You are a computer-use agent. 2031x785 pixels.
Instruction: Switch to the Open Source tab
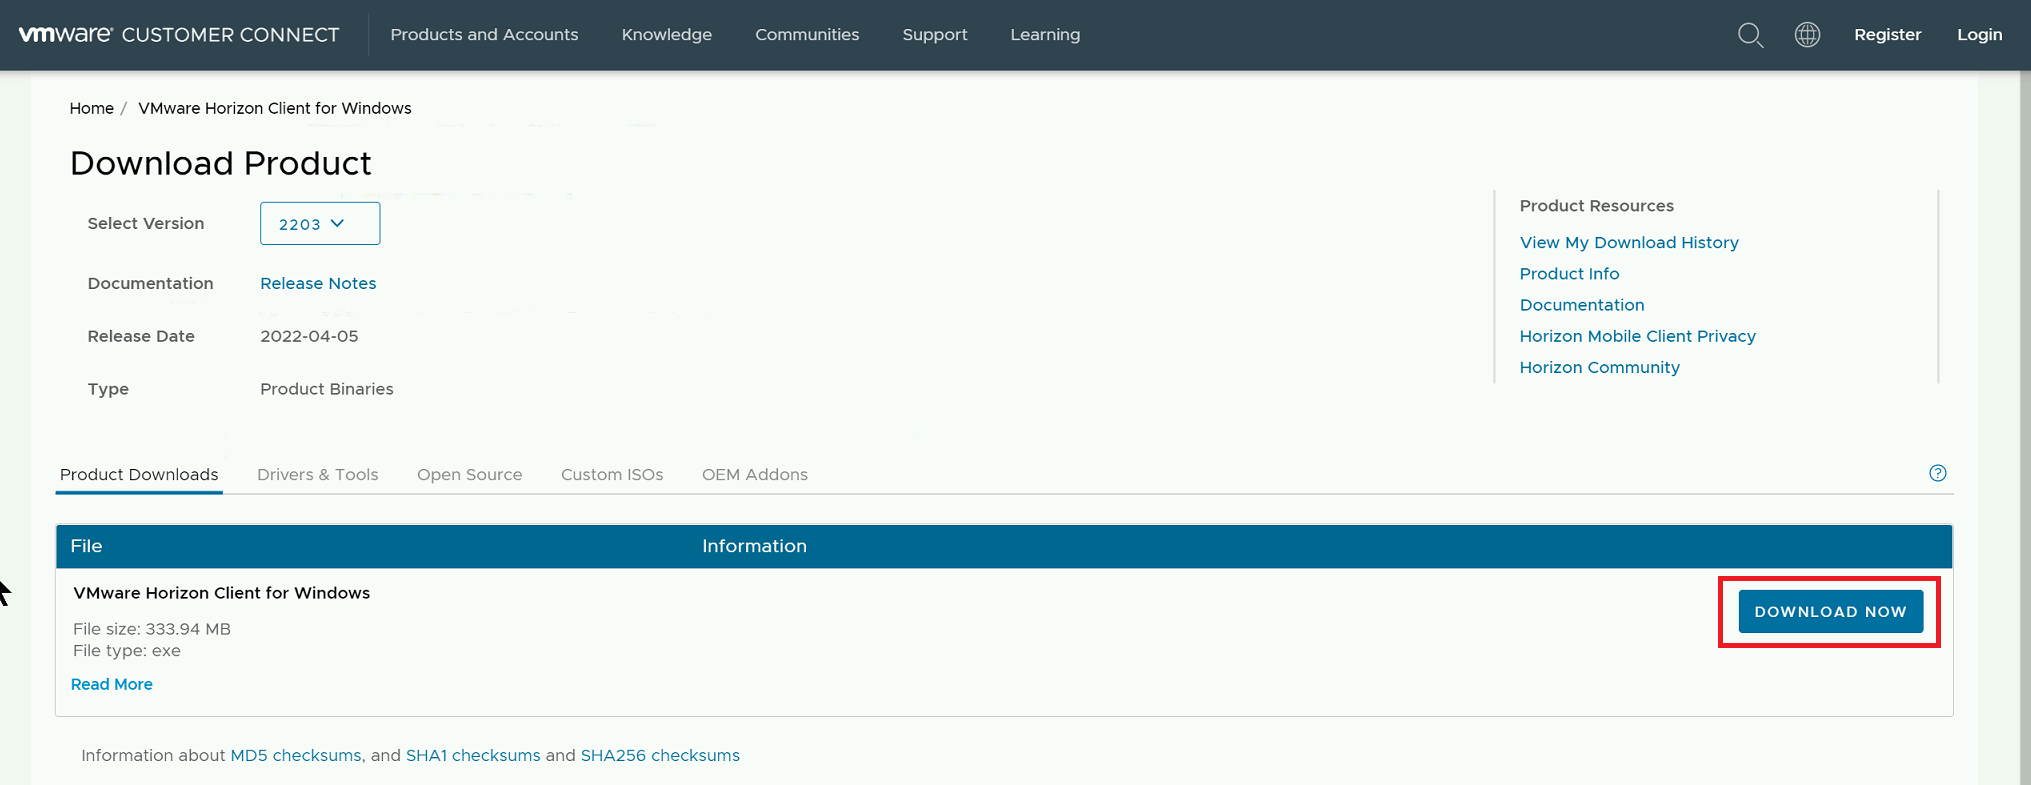(470, 474)
